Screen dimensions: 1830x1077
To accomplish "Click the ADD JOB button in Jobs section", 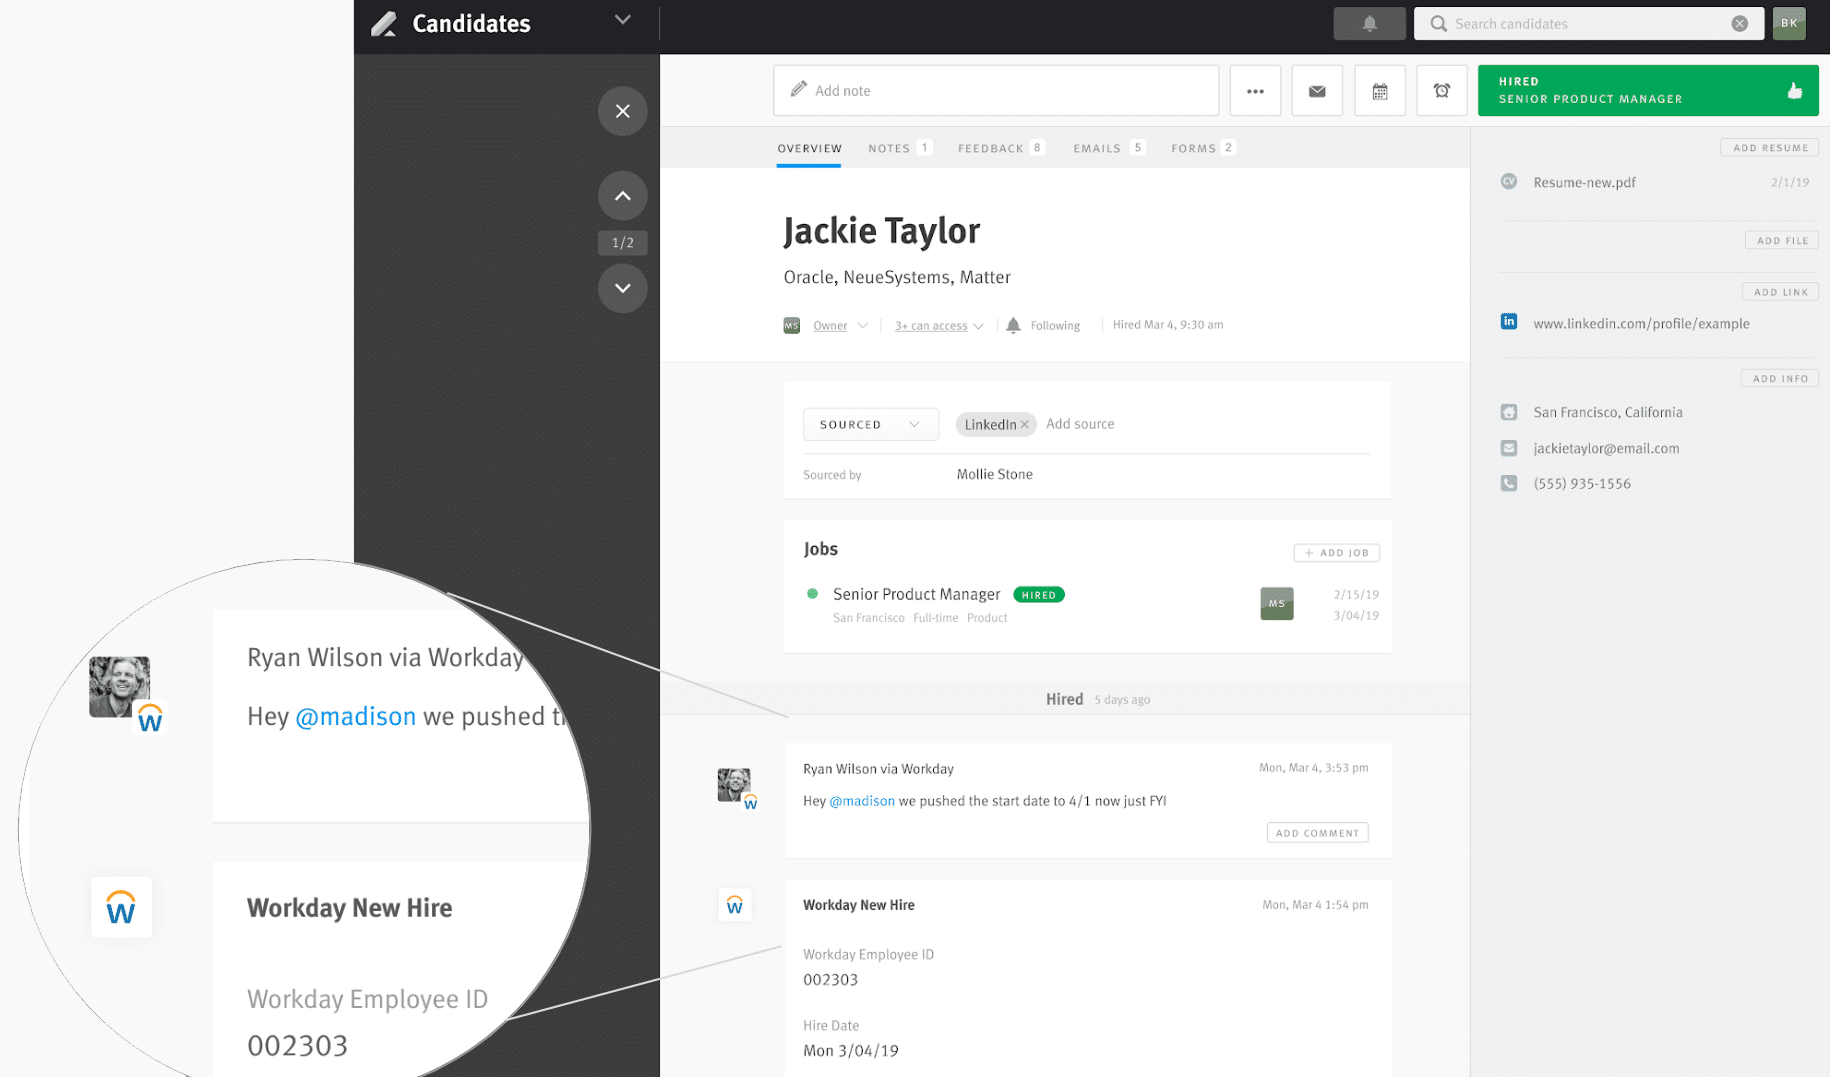I will pos(1336,552).
